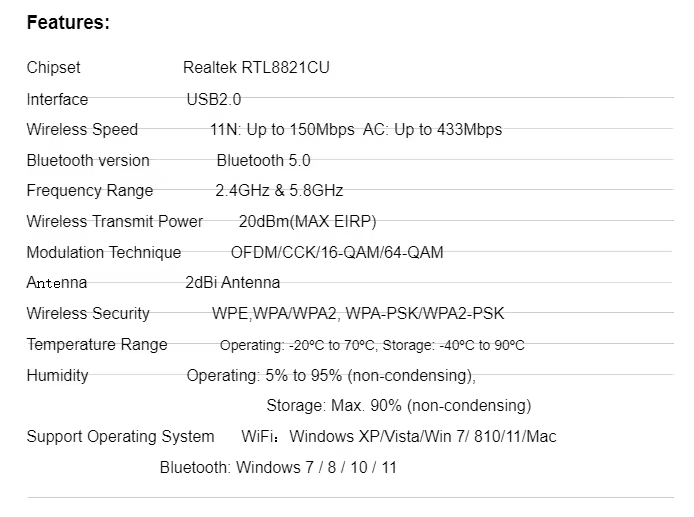Click the 2dBi Antenna value
The image size is (694, 517).
233,282
